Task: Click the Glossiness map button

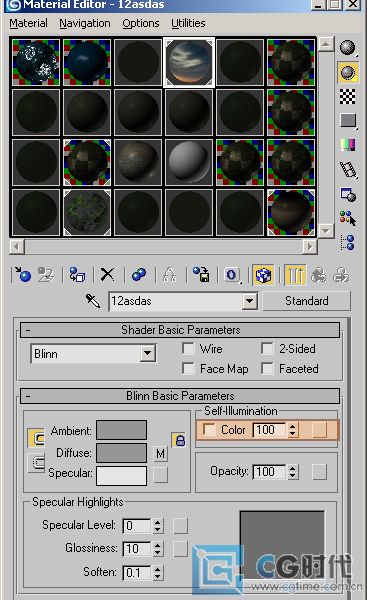Action: tap(180, 549)
